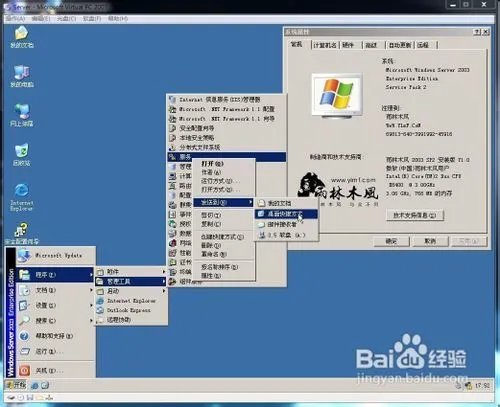This screenshot has width=500, height=407.
Task: Open Internet 信息服务 (IIS) 管理器 entry
Action: point(226,99)
